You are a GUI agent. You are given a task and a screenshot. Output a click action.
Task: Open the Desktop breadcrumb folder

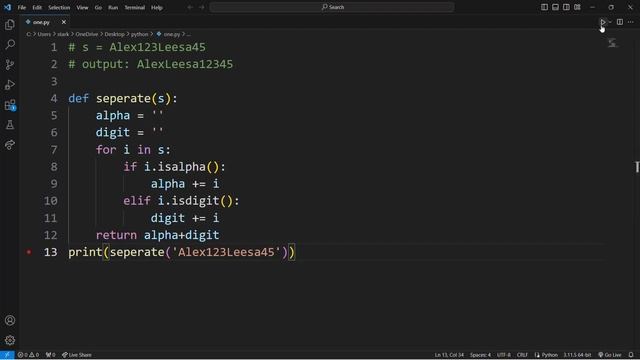[114, 34]
